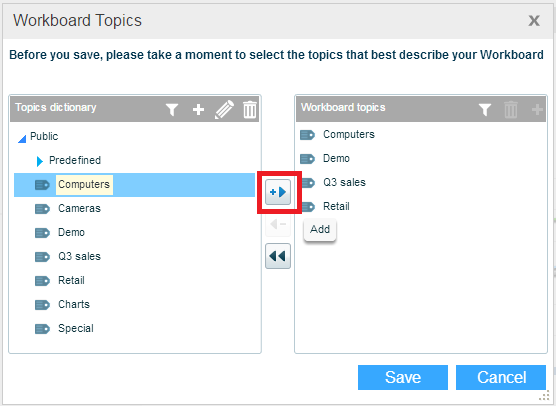556x406 pixels.
Task: Click the remove-topic left arrow minus button
Action: pyautogui.click(x=278, y=224)
